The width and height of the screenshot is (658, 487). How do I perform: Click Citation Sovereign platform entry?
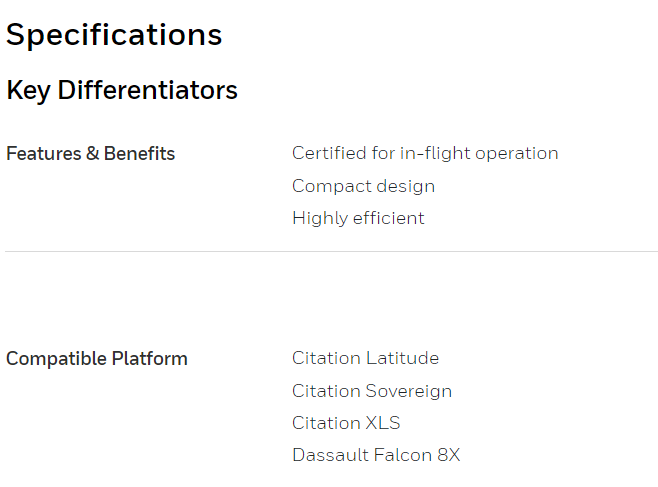tap(372, 391)
